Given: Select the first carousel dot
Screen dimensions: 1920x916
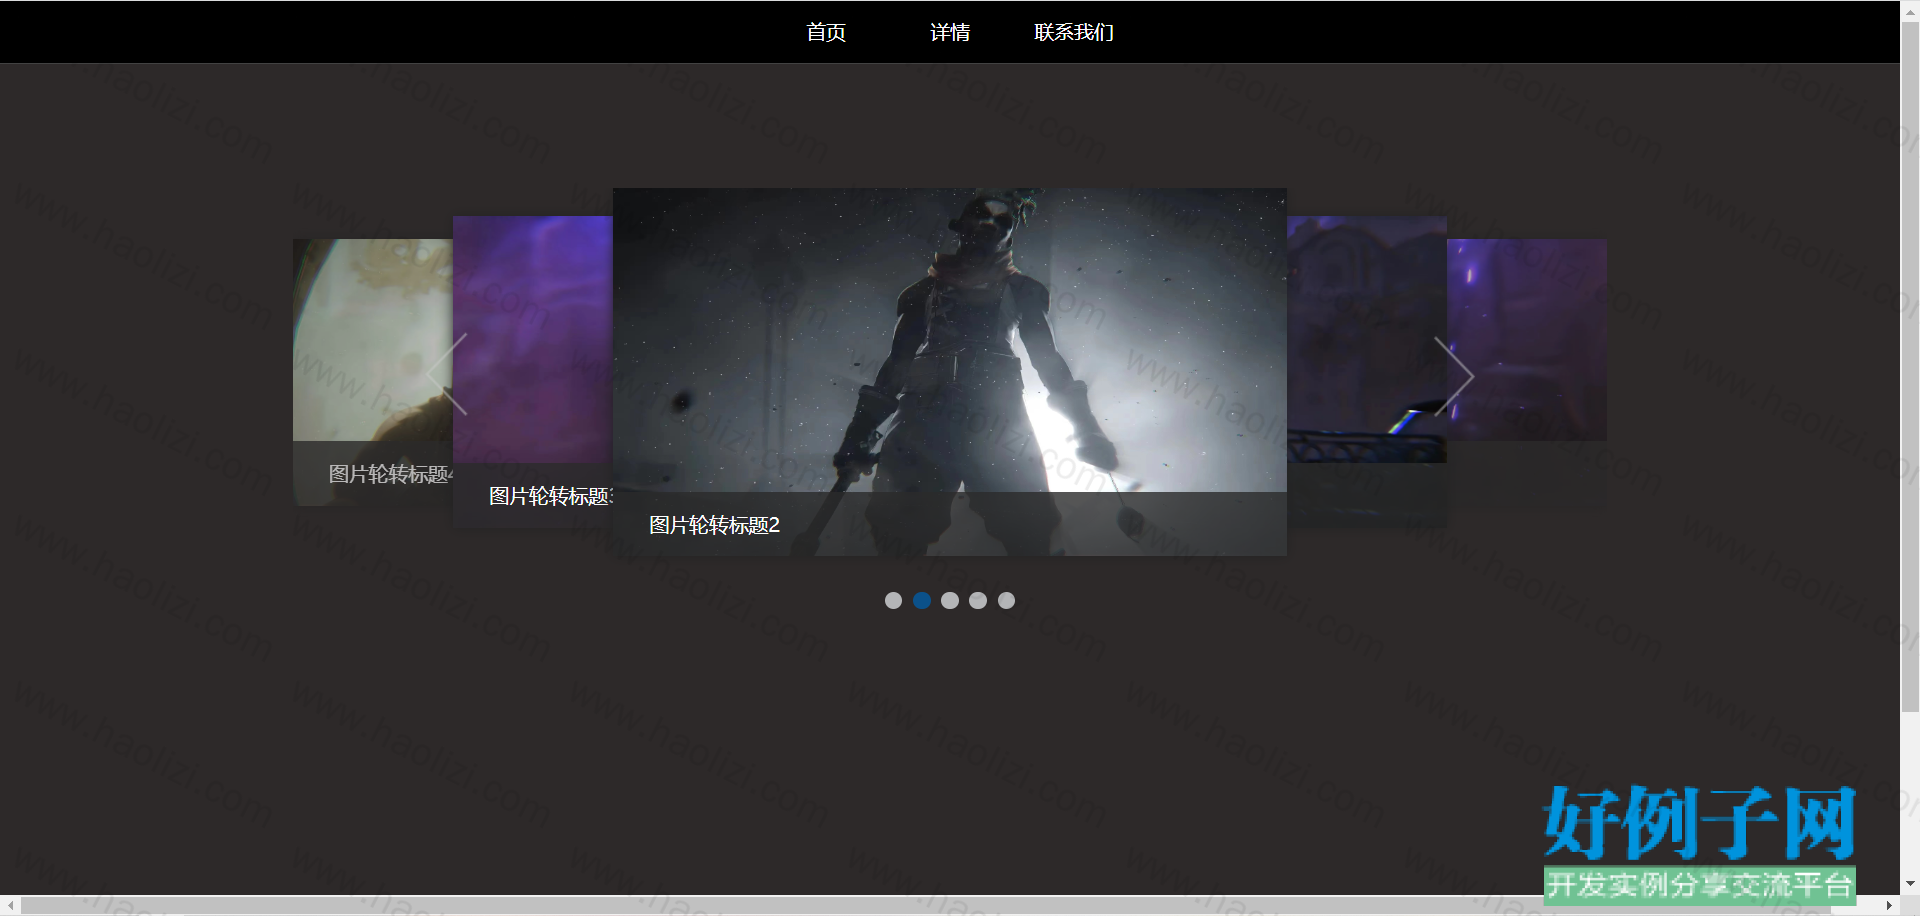Looking at the screenshot, I should point(893,600).
